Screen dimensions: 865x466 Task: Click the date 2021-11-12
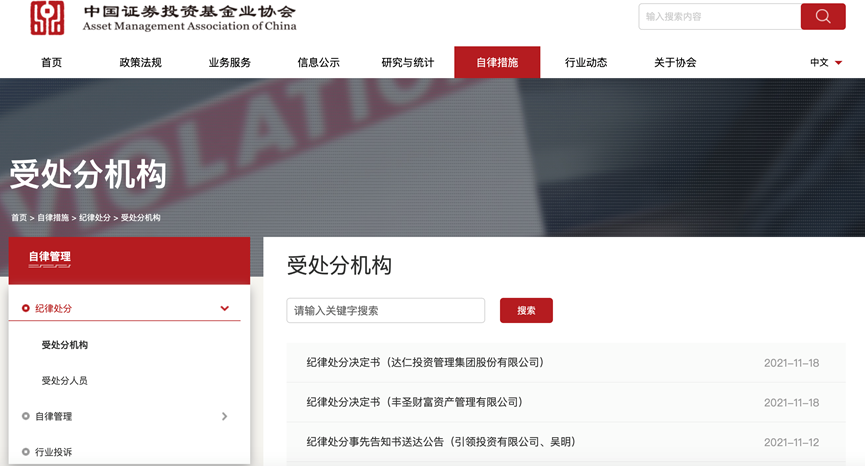click(791, 442)
